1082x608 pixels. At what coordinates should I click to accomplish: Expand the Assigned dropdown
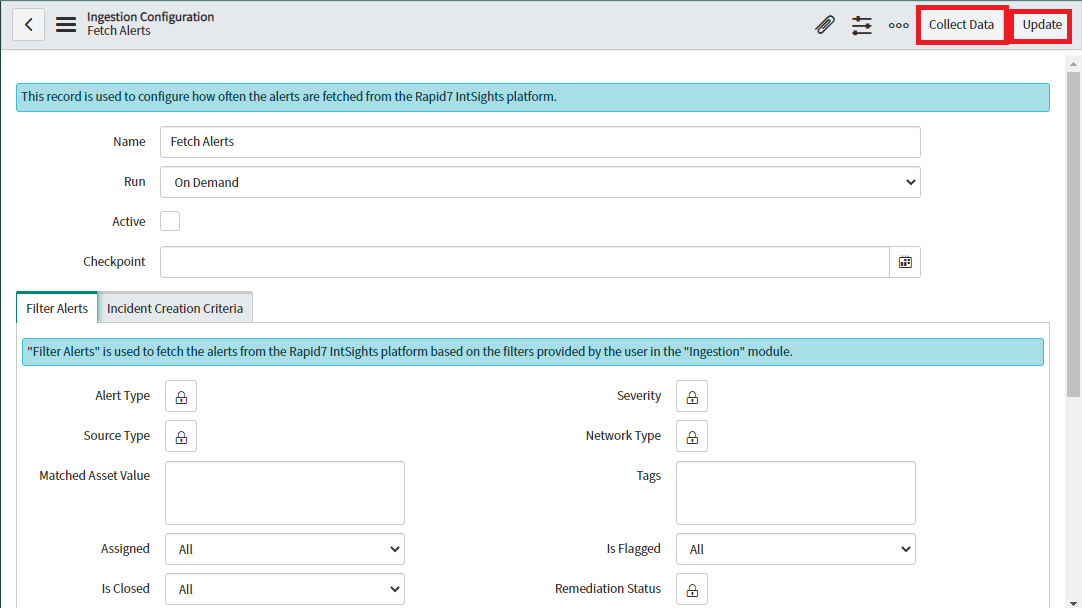click(285, 549)
